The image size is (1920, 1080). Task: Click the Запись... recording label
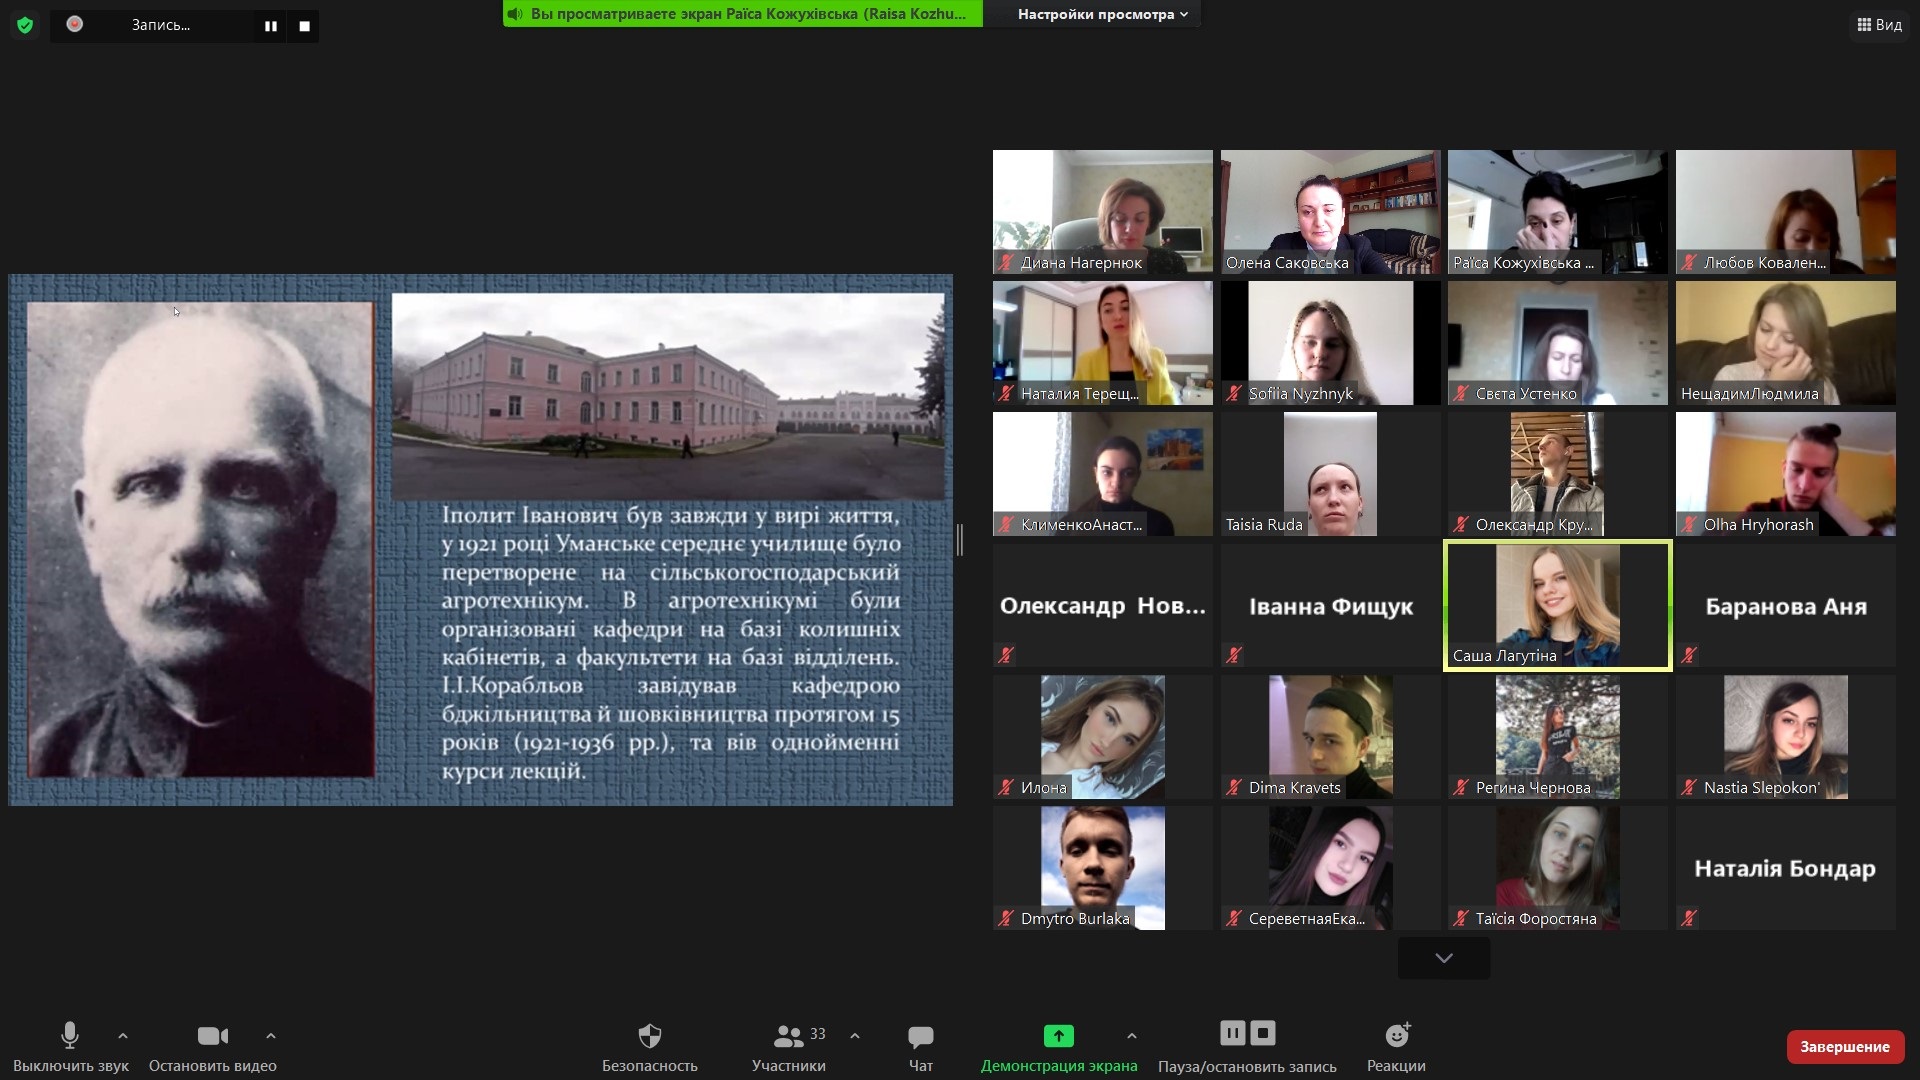pos(160,25)
